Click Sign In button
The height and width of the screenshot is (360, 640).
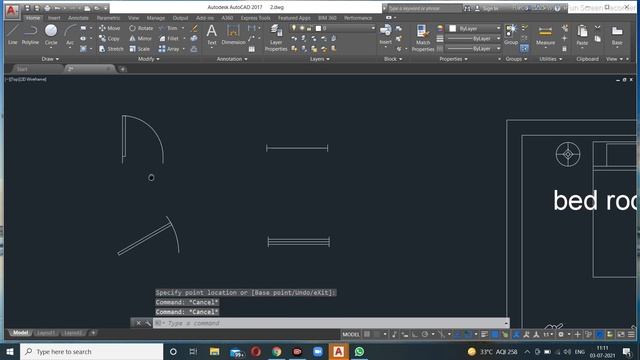(487, 8)
